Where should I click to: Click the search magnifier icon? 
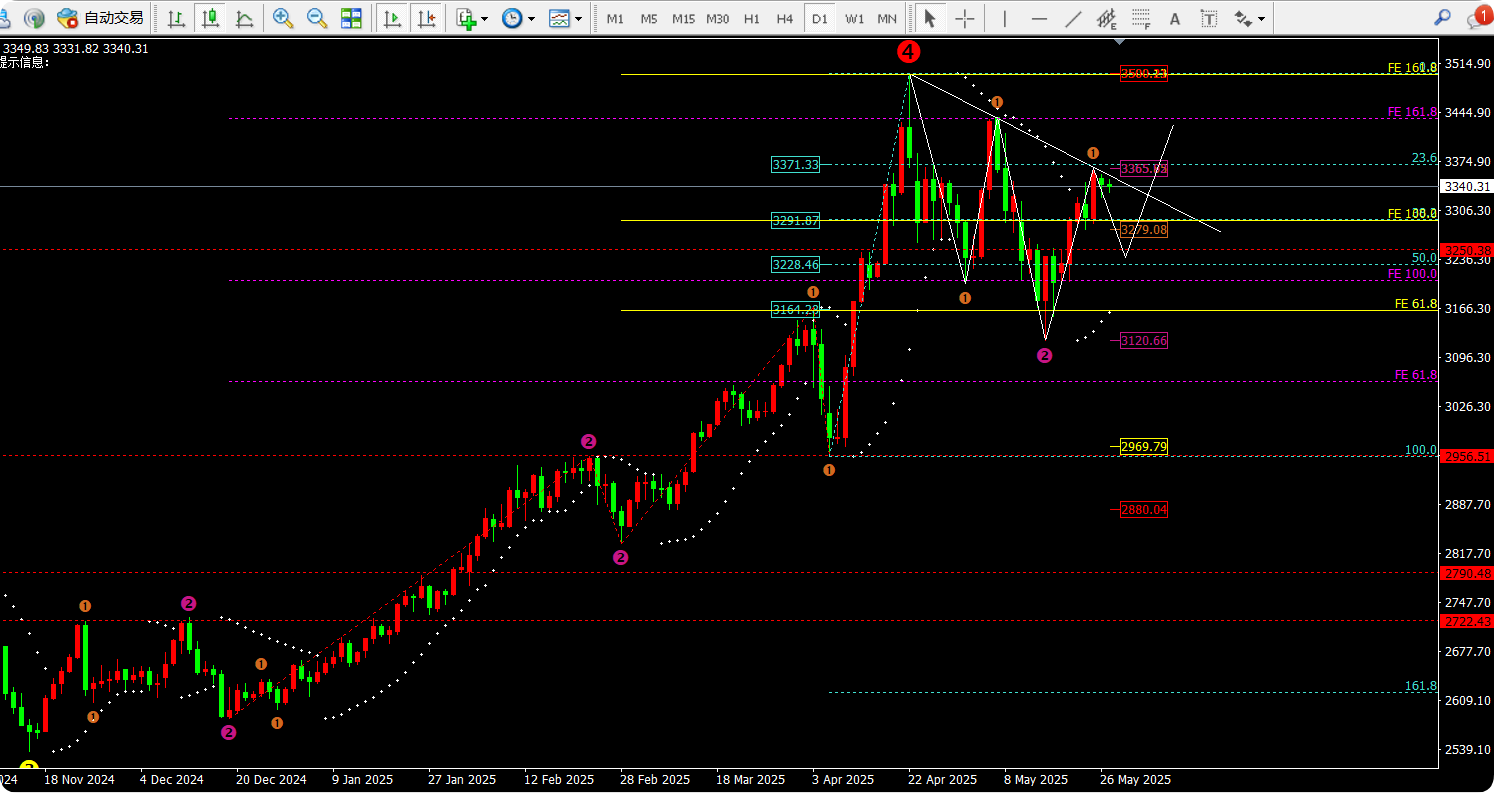tap(1442, 17)
